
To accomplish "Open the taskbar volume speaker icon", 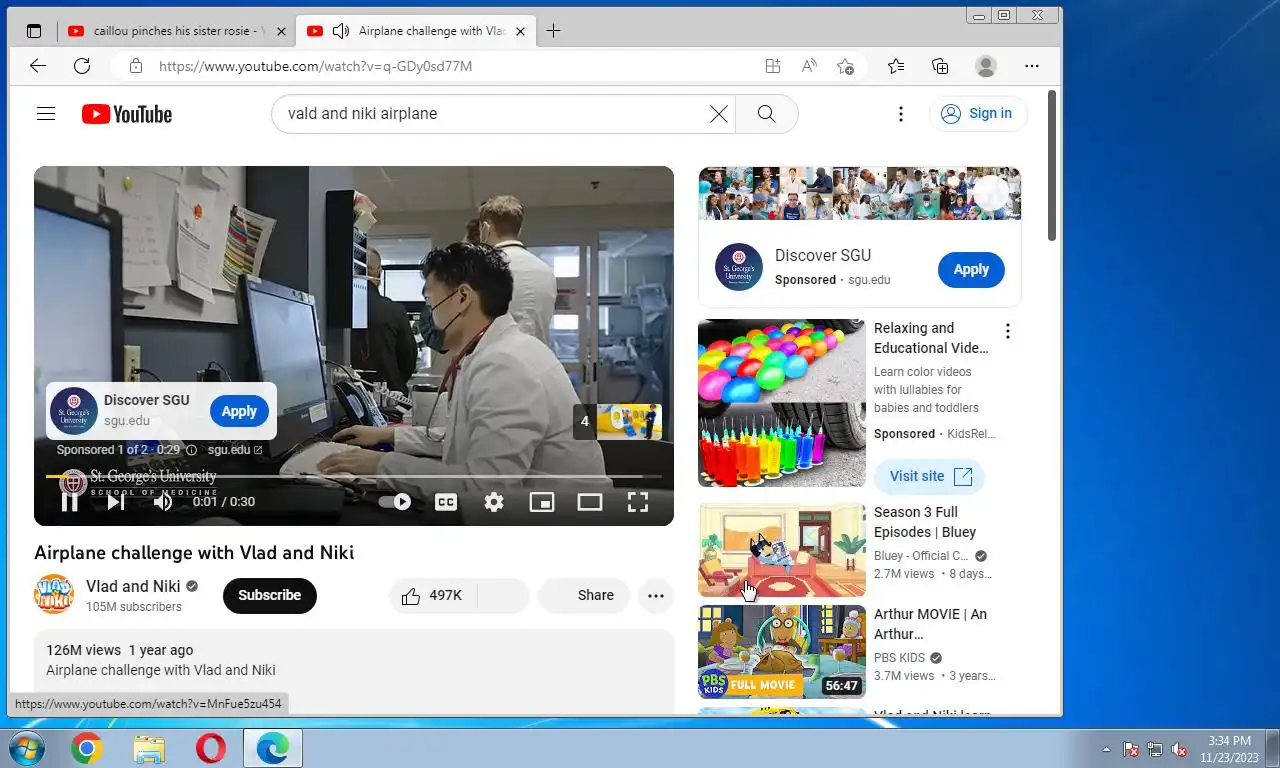I will (1179, 748).
